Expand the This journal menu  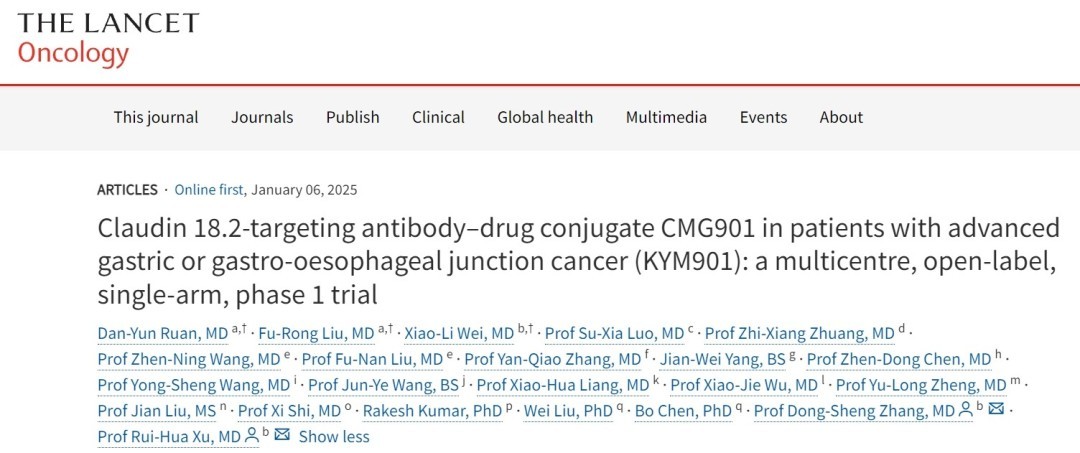click(156, 117)
